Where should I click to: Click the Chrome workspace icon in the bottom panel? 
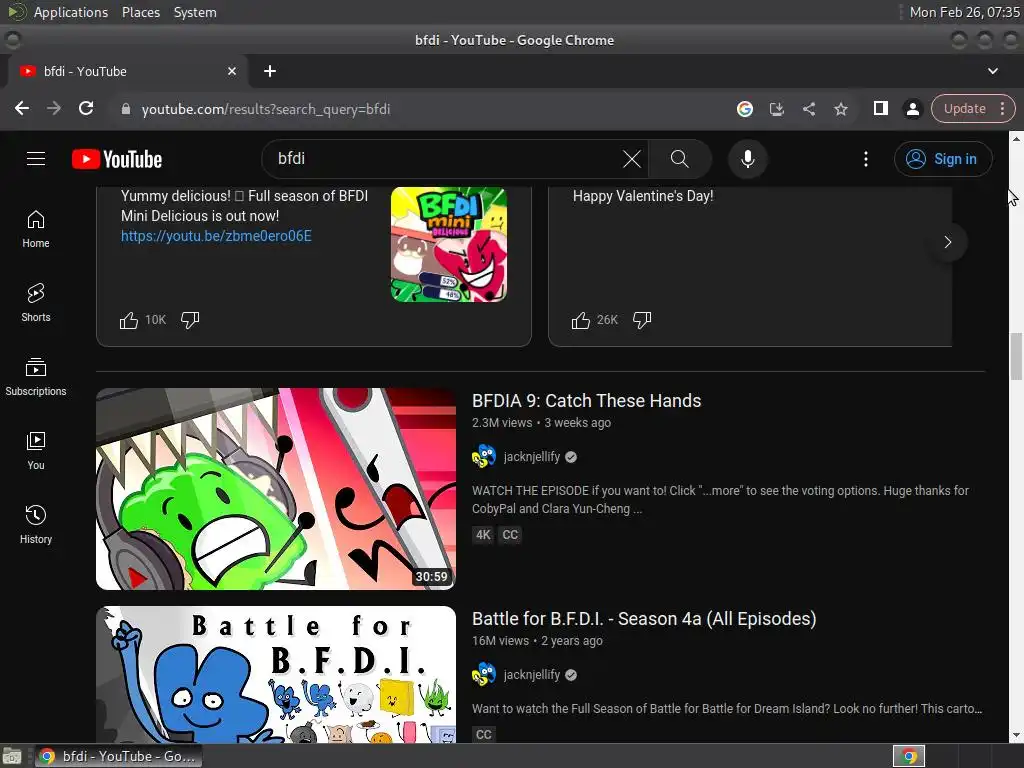click(909, 756)
